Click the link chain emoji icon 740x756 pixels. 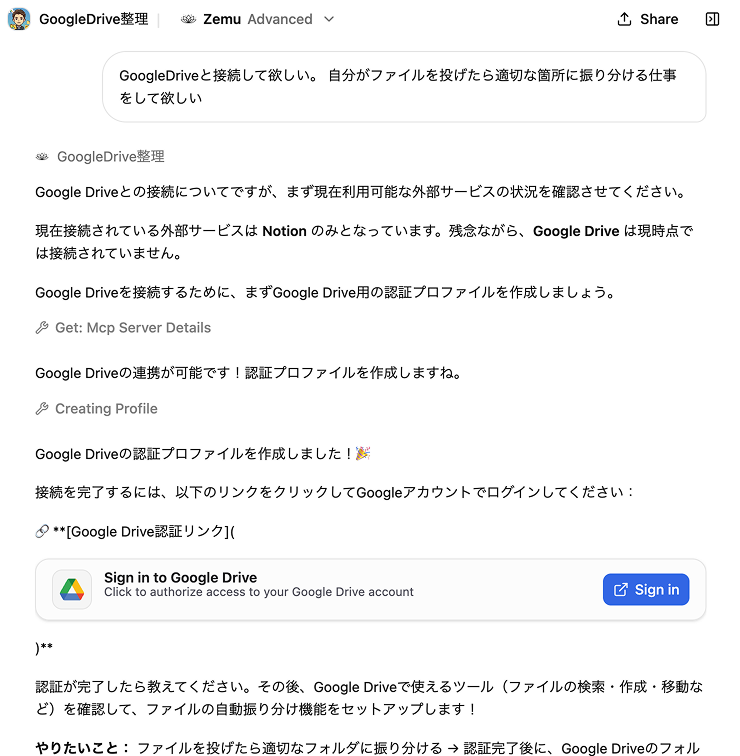pos(42,531)
